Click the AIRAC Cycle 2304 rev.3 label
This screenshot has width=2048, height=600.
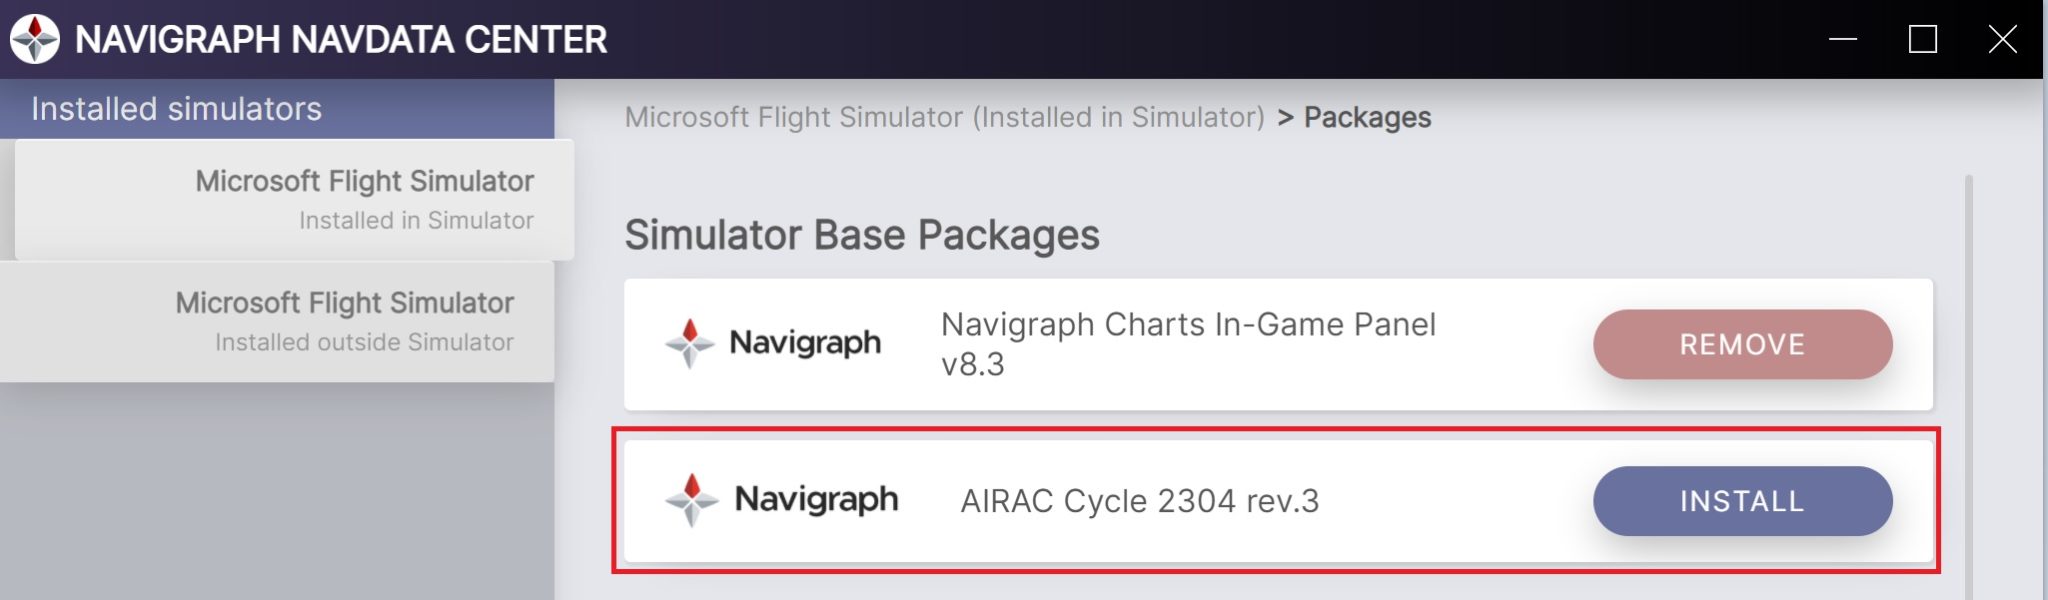click(1140, 501)
